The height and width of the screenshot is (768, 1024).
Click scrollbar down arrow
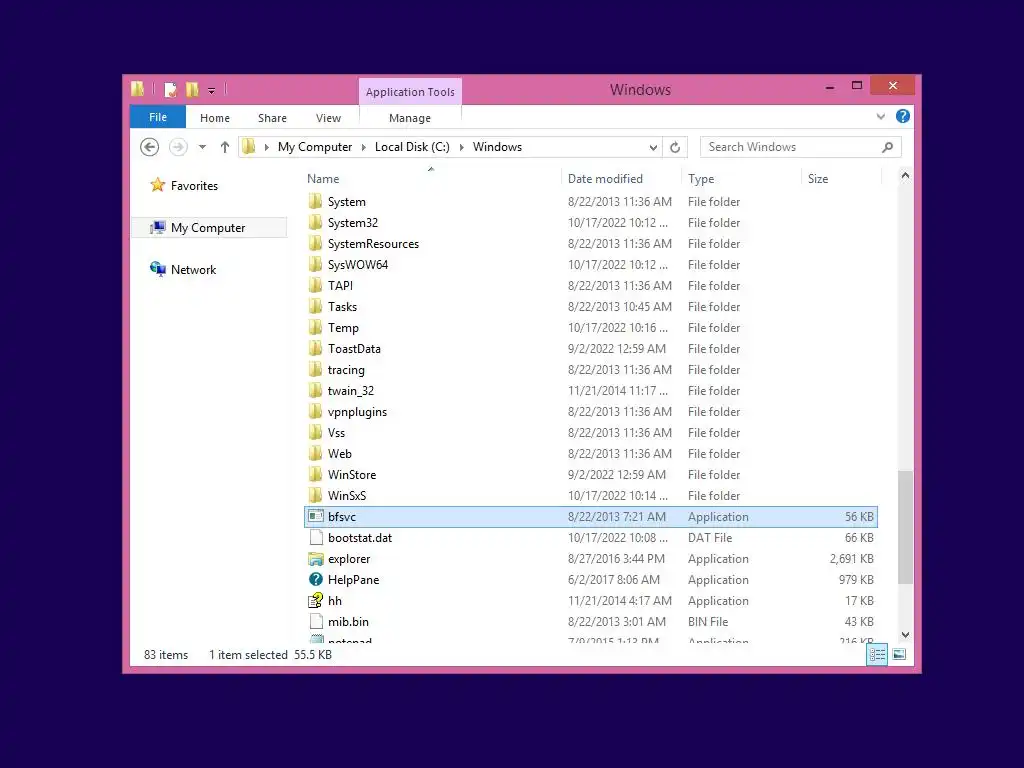[x=905, y=635]
